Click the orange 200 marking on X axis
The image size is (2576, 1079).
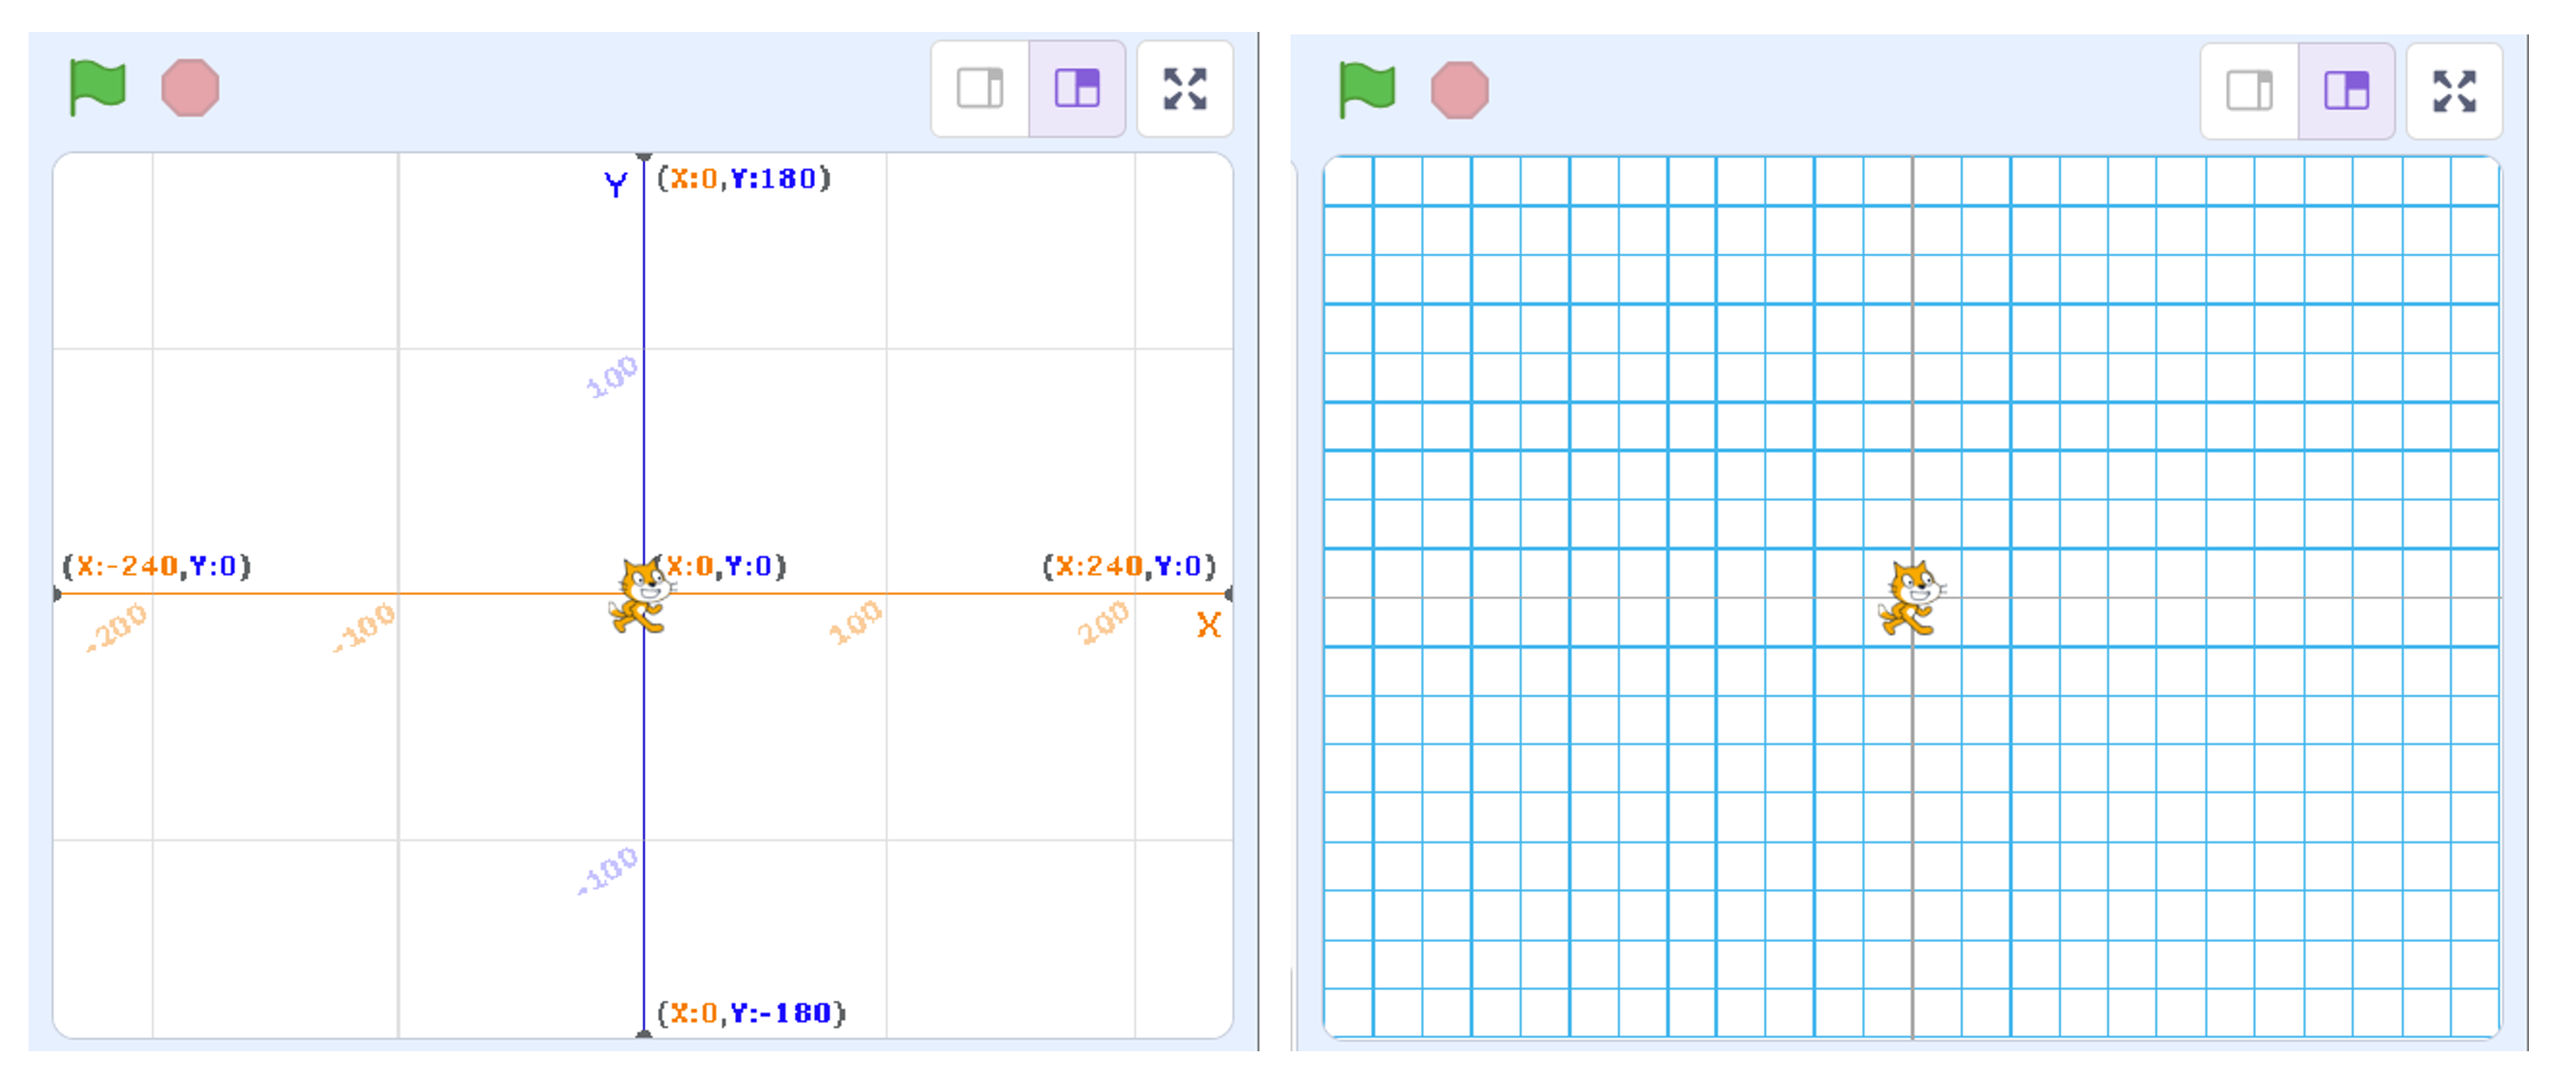pos(1102,622)
